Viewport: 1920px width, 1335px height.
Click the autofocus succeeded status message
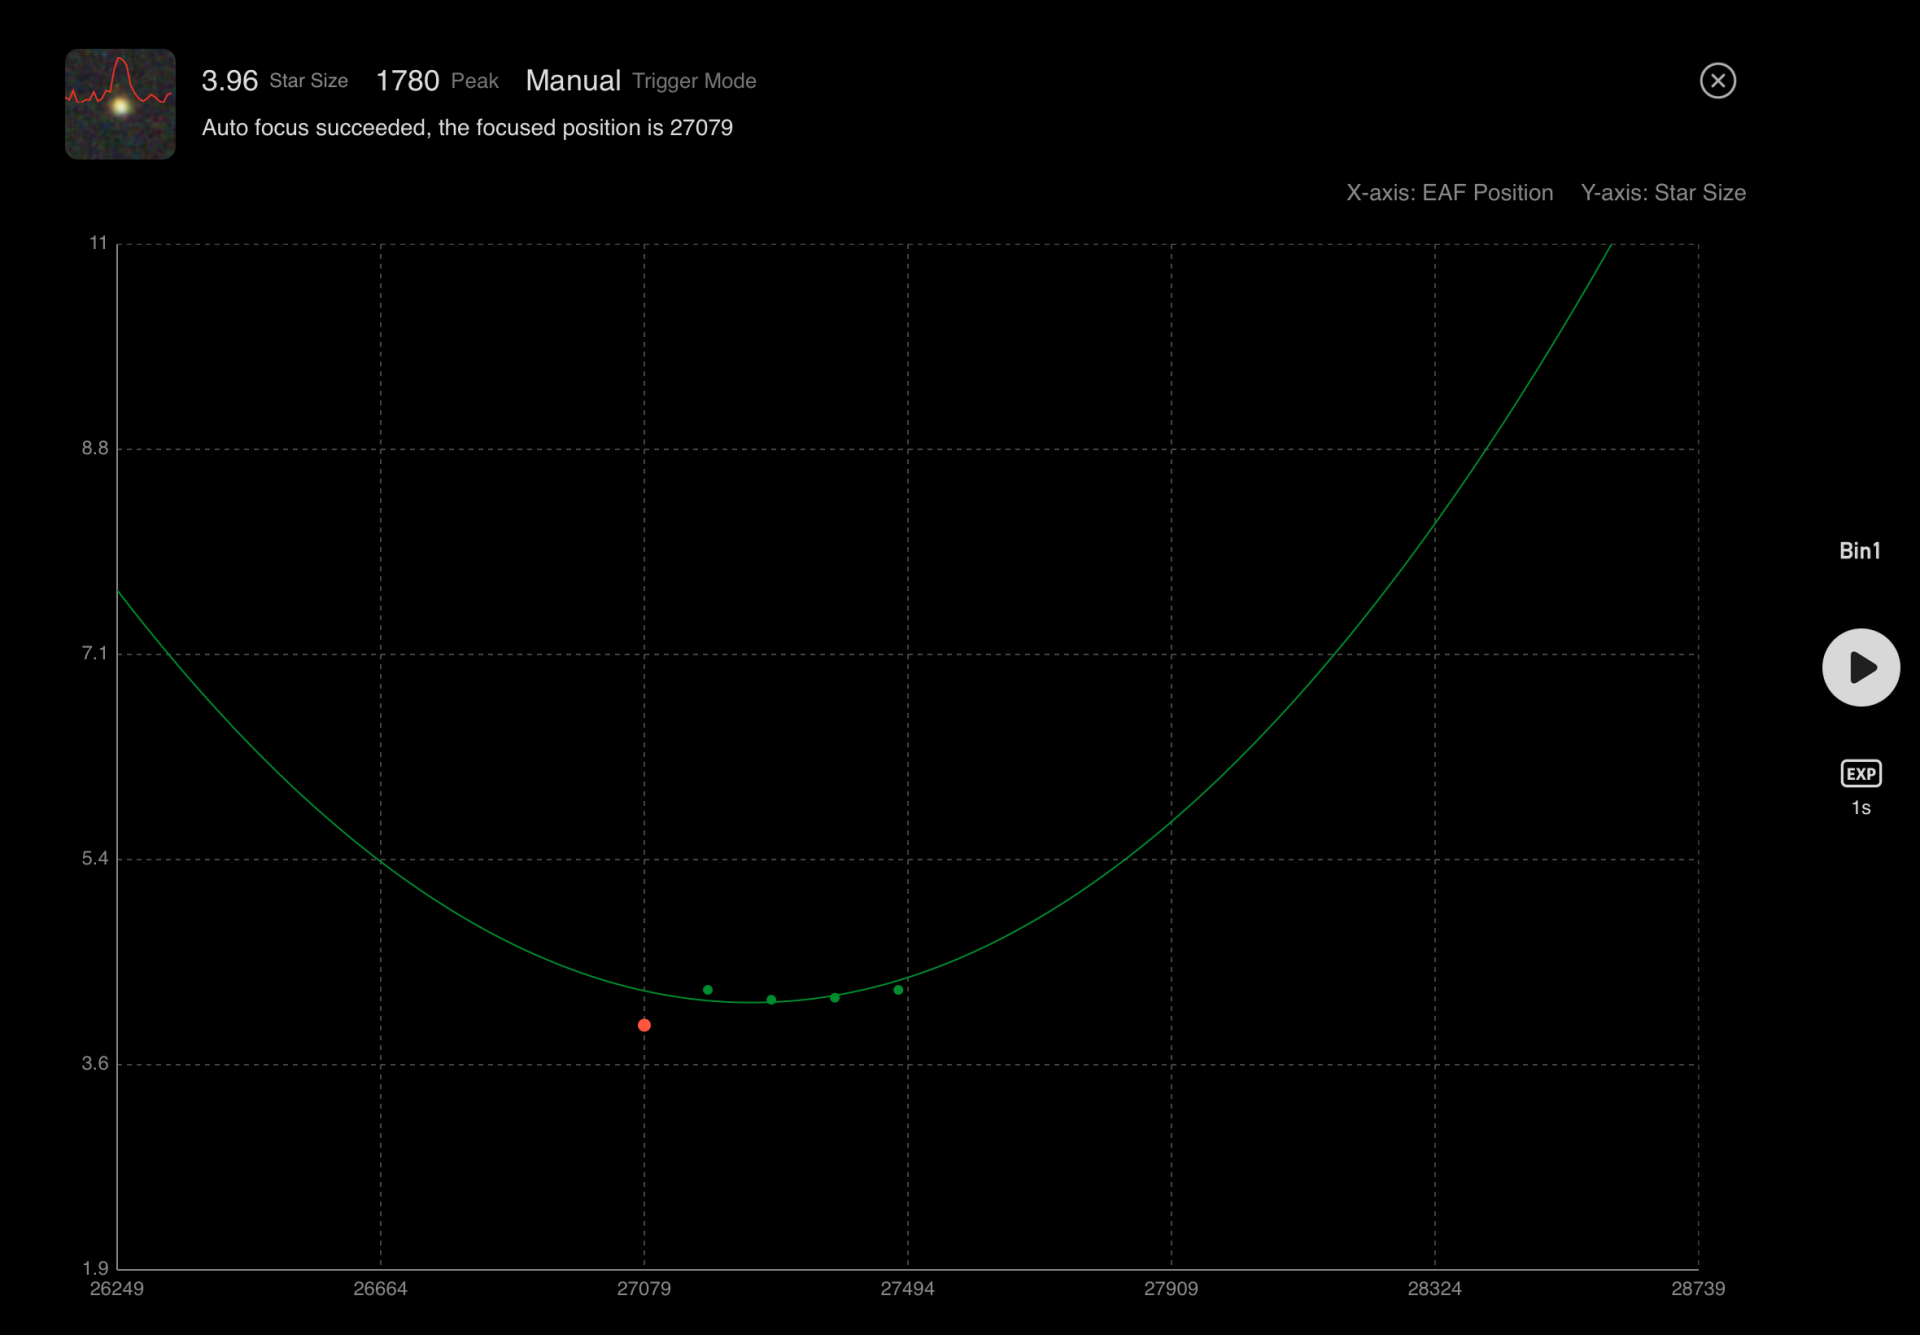(467, 128)
